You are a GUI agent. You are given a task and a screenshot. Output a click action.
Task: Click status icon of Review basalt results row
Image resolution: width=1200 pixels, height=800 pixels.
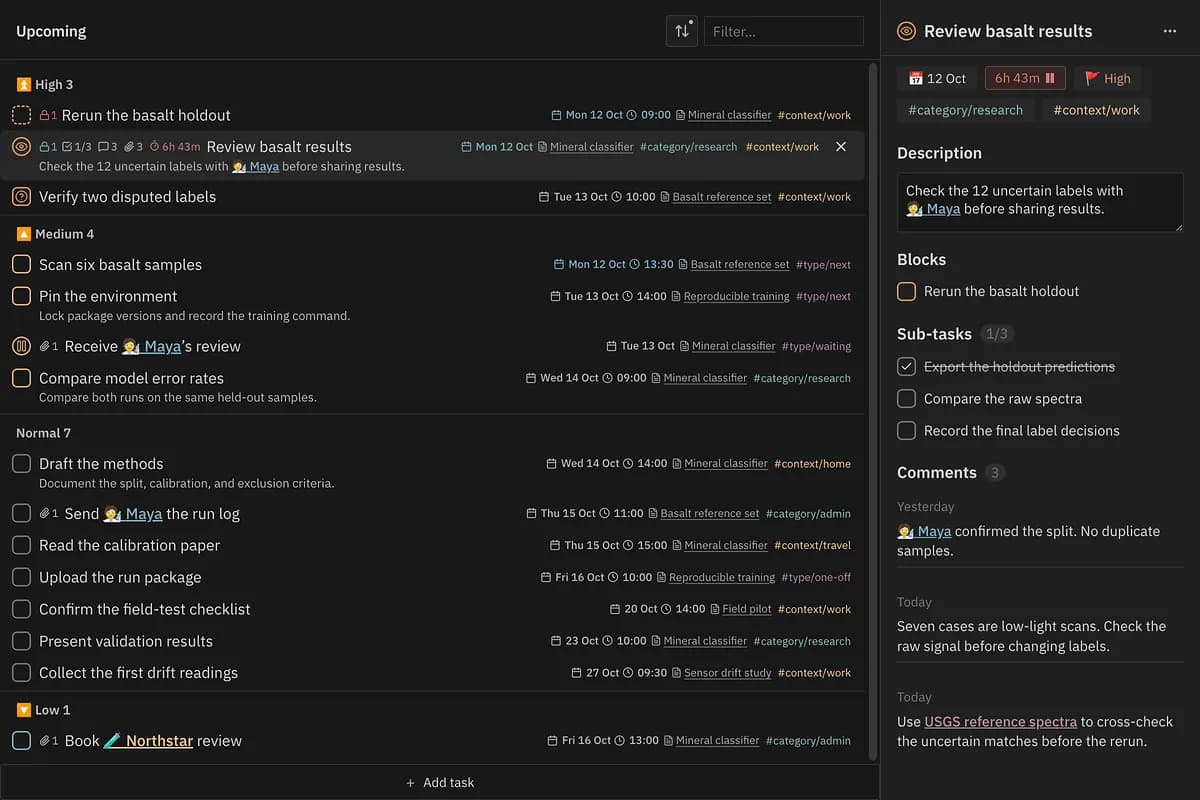pyautogui.click(x=21, y=147)
